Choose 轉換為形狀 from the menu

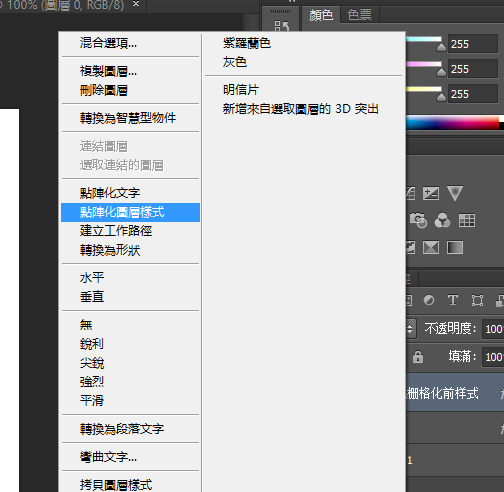pos(130,250)
